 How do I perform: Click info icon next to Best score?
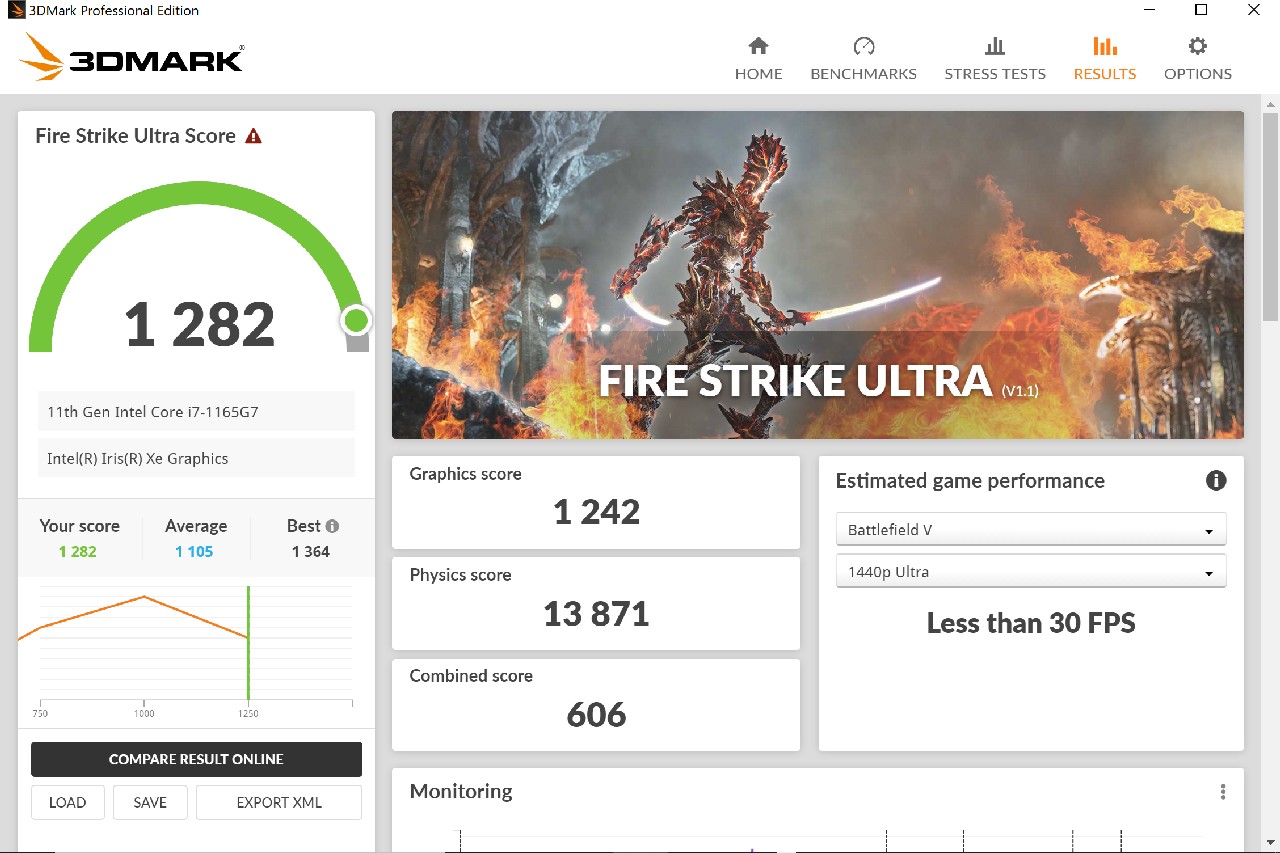coord(332,526)
